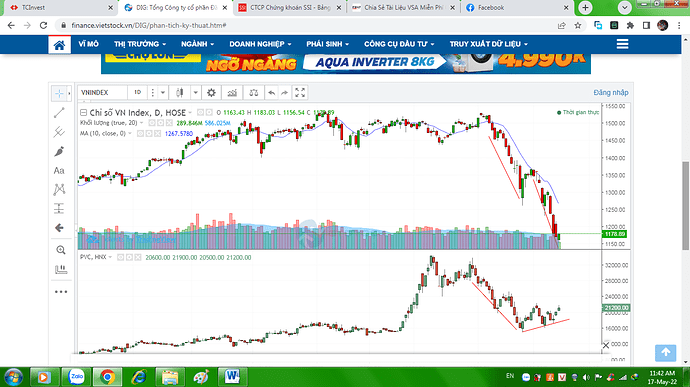The width and height of the screenshot is (690, 387).
Task: Select the brush drawing tool
Action: click(x=59, y=151)
